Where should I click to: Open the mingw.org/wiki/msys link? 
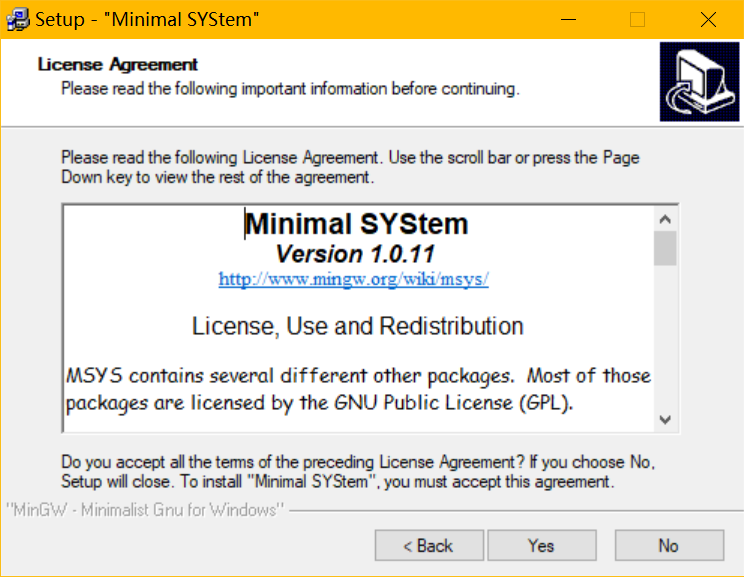point(354,279)
